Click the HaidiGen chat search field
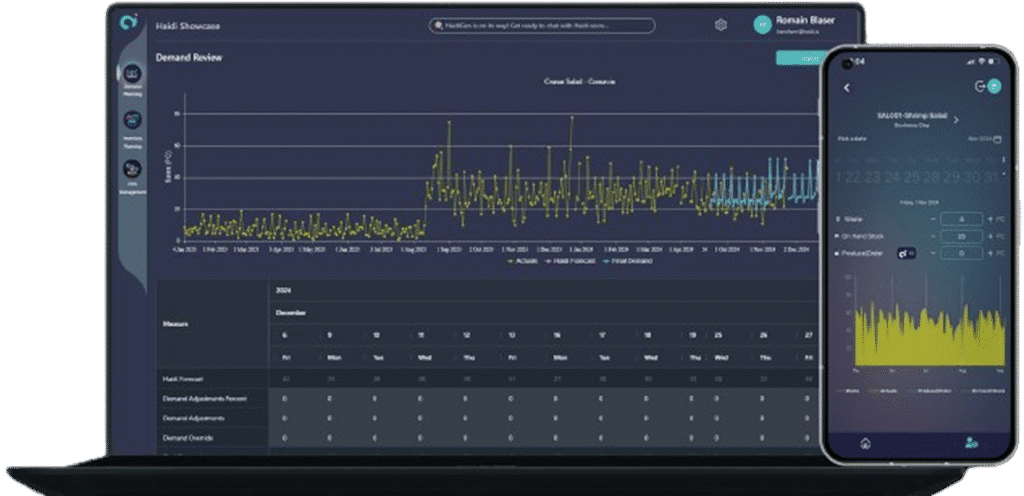The width and height of the screenshot is (1024, 496). point(542,26)
